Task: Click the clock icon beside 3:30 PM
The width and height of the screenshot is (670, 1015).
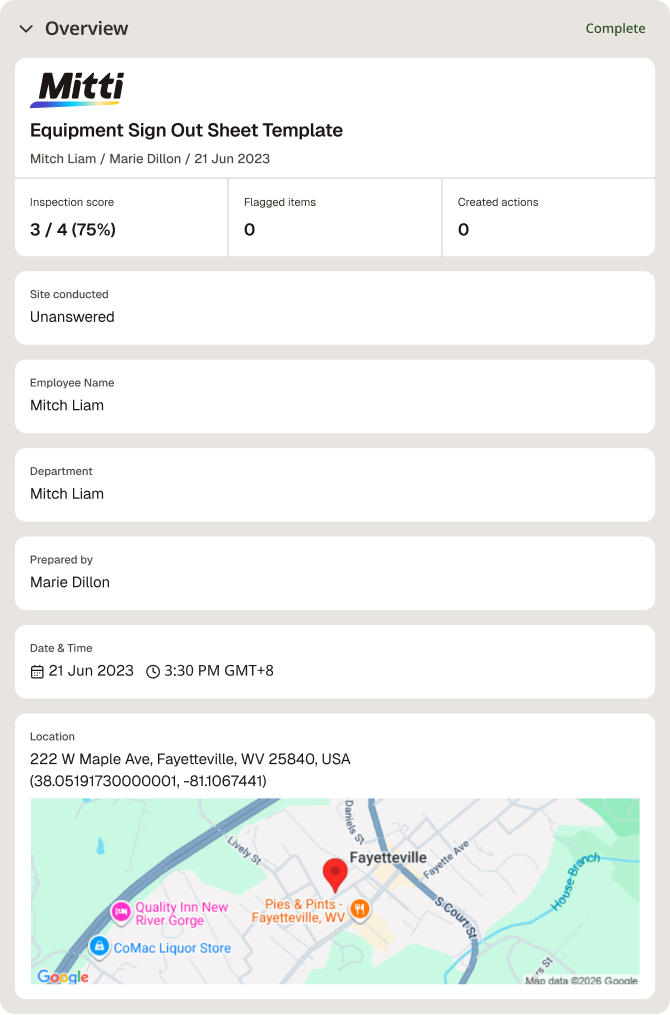Action: point(153,672)
